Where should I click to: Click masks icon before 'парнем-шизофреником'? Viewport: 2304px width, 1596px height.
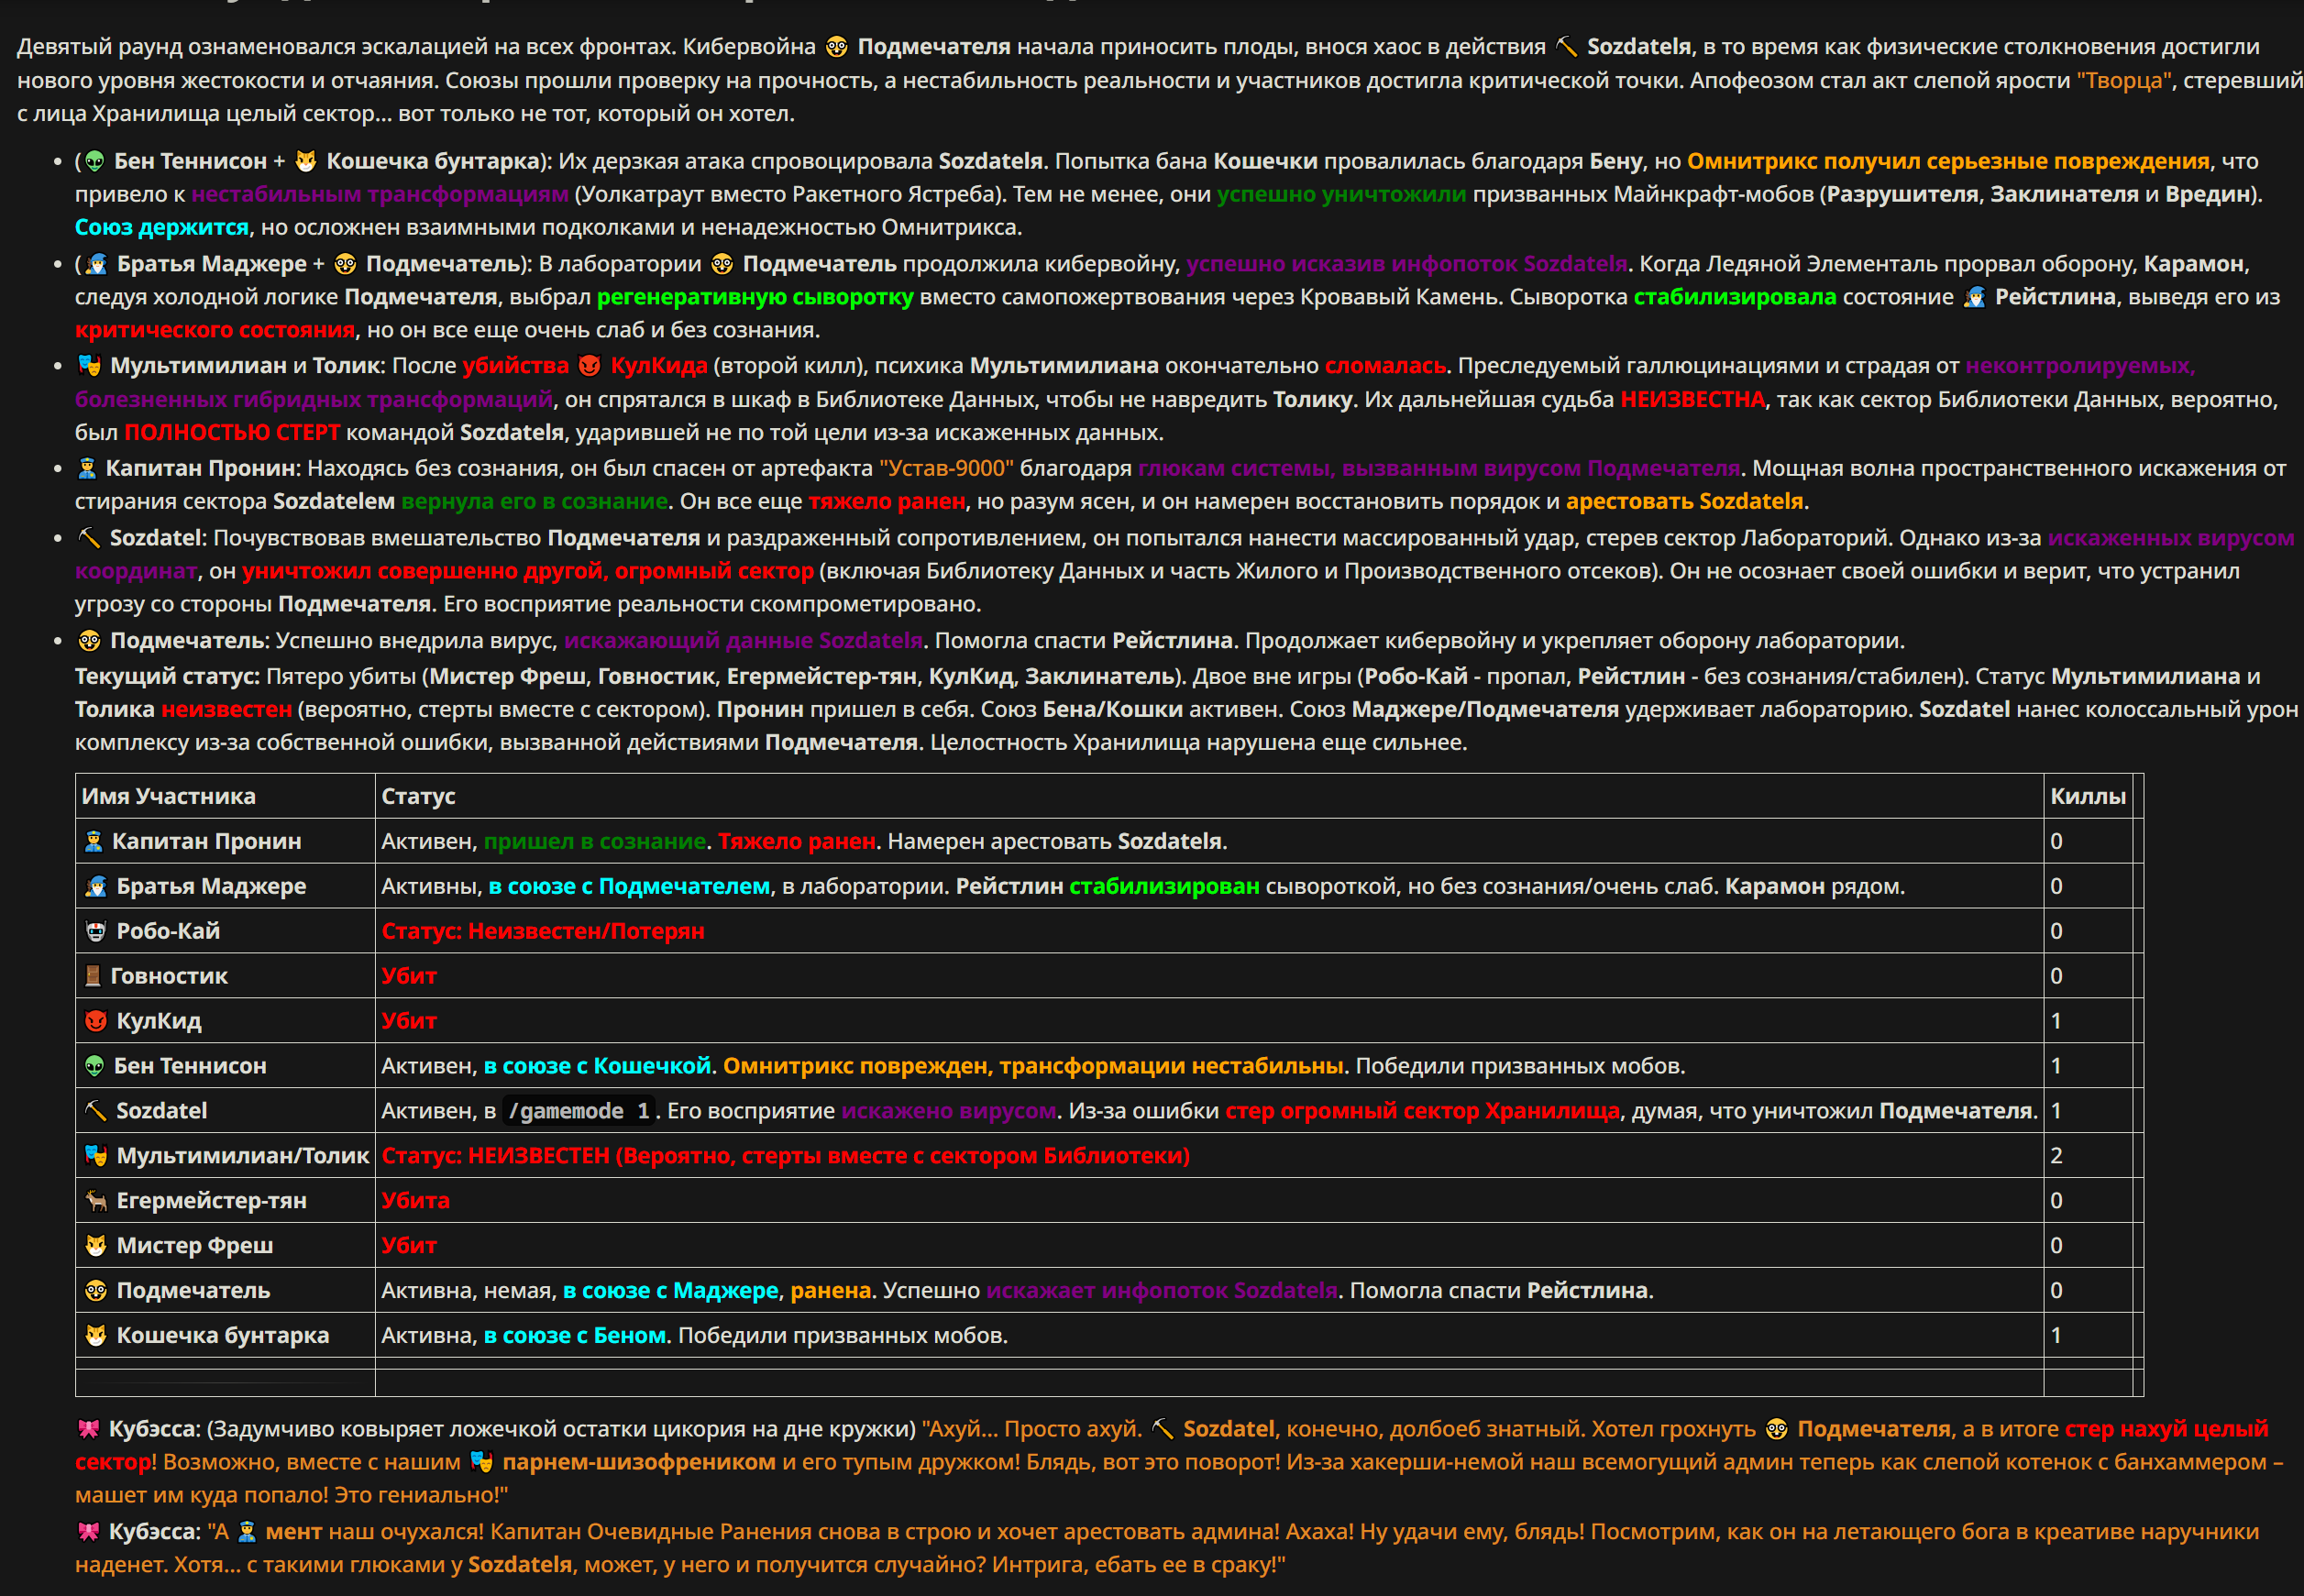tap(482, 1462)
